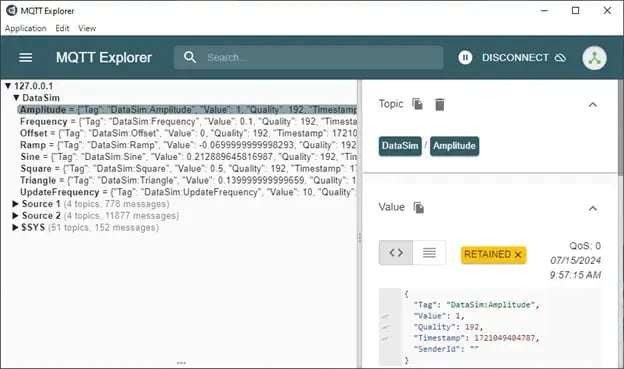The width and height of the screenshot is (624, 369).
Task: Click the search magnifier icon
Action: (x=190, y=57)
